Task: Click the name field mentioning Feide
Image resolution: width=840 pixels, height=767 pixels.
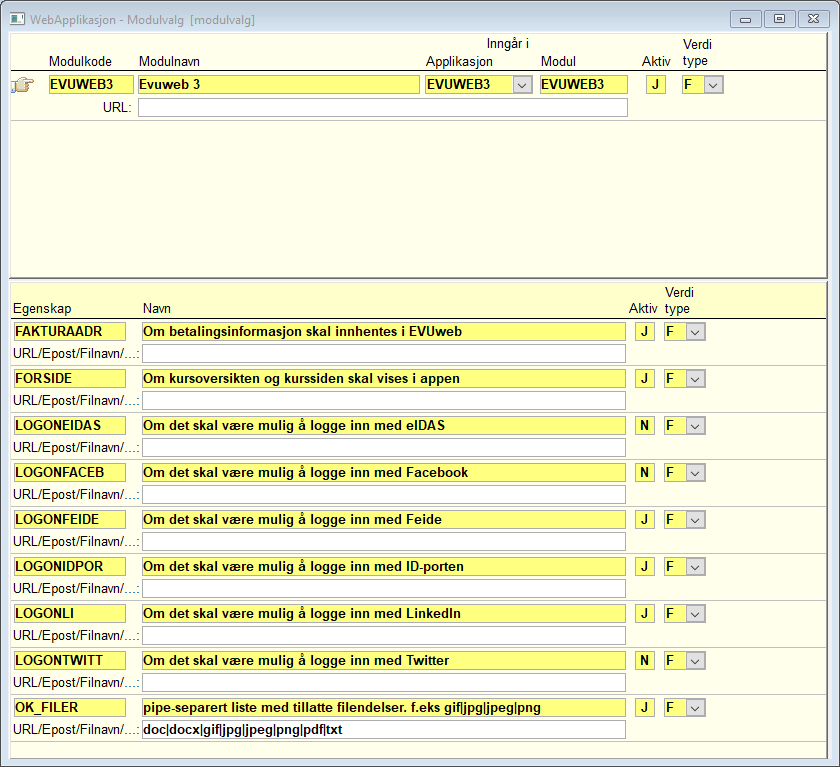Action: click(x=384, y=520)
